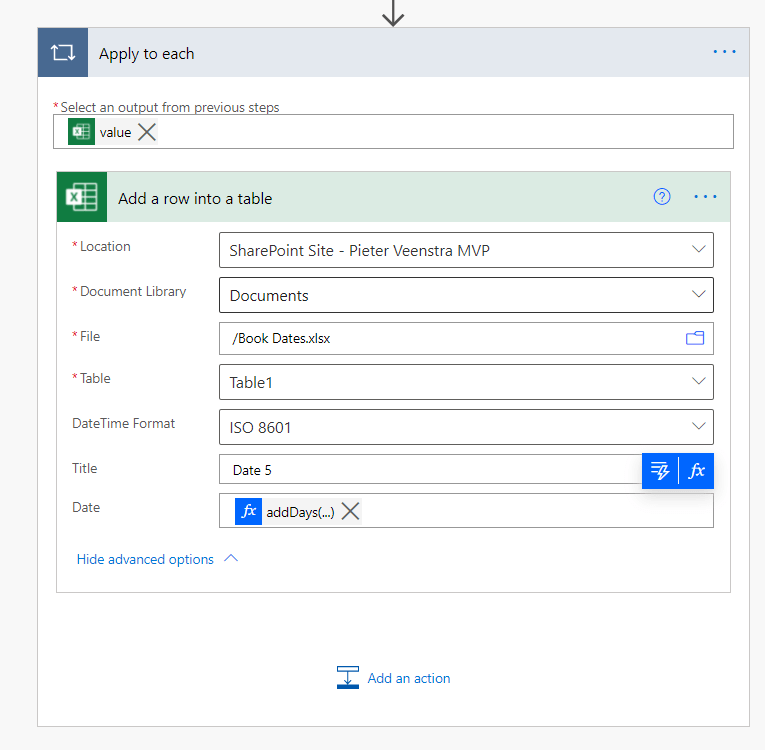Collapse advanced options chevron
This screenshot has width=765, height=750.
pos(231,558)
